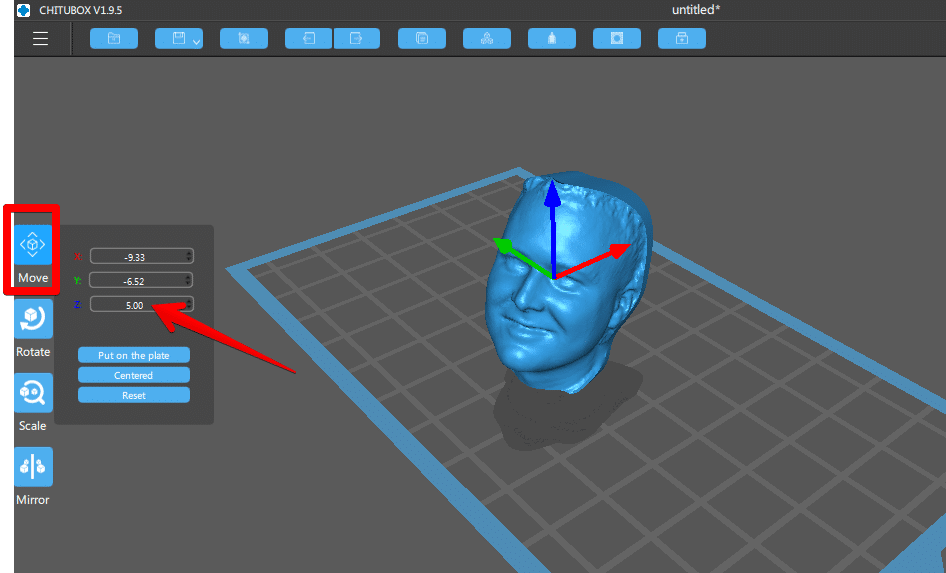Select the Move tool

coord(33,244)
